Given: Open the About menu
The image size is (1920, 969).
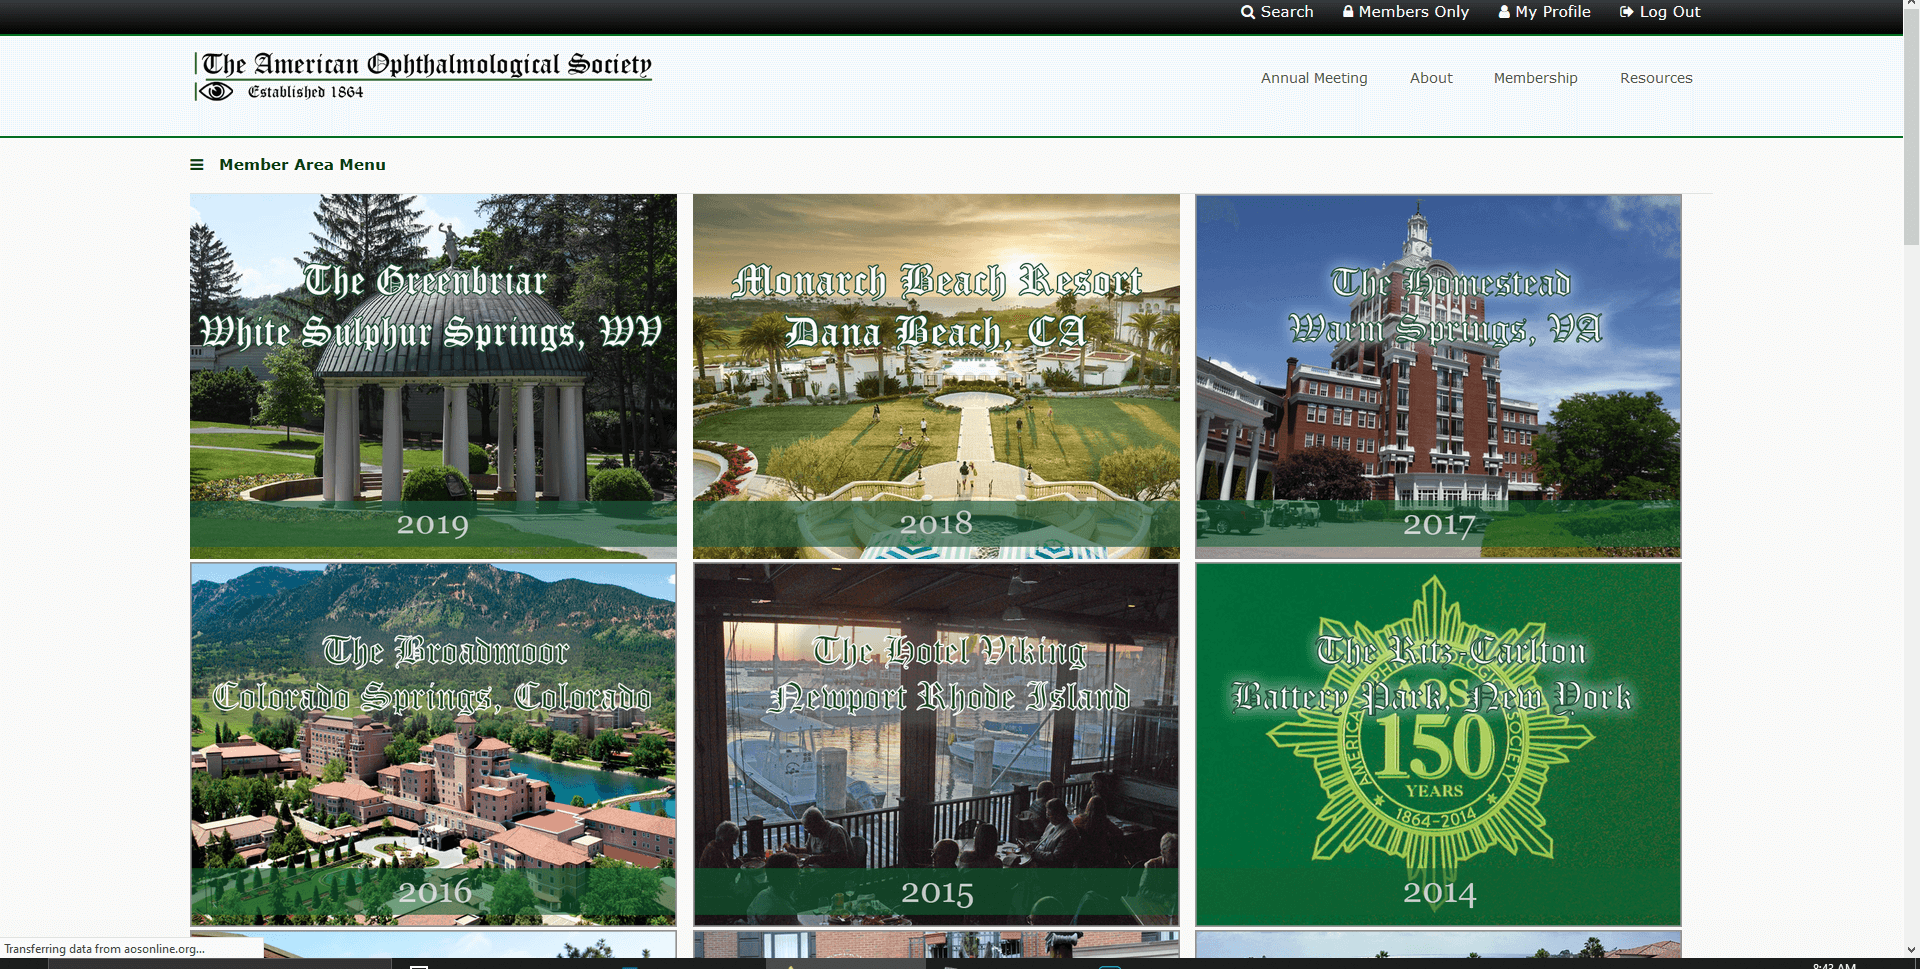Looking at the screenshot, I should 1431,78.
